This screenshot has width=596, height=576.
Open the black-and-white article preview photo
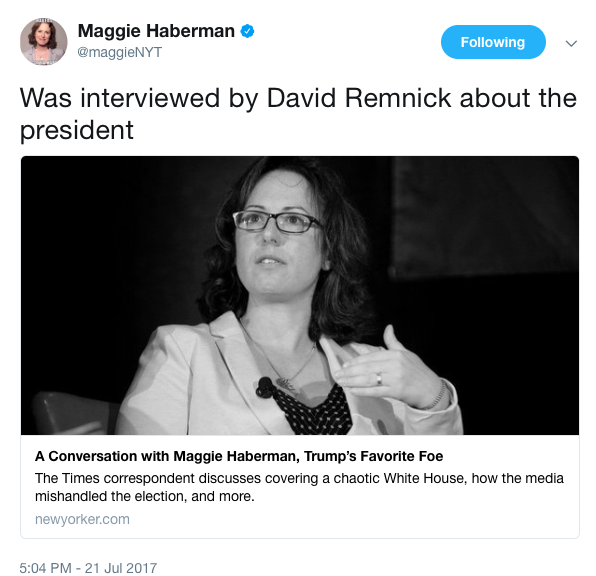pyautogui.click(x=300, y=295)
